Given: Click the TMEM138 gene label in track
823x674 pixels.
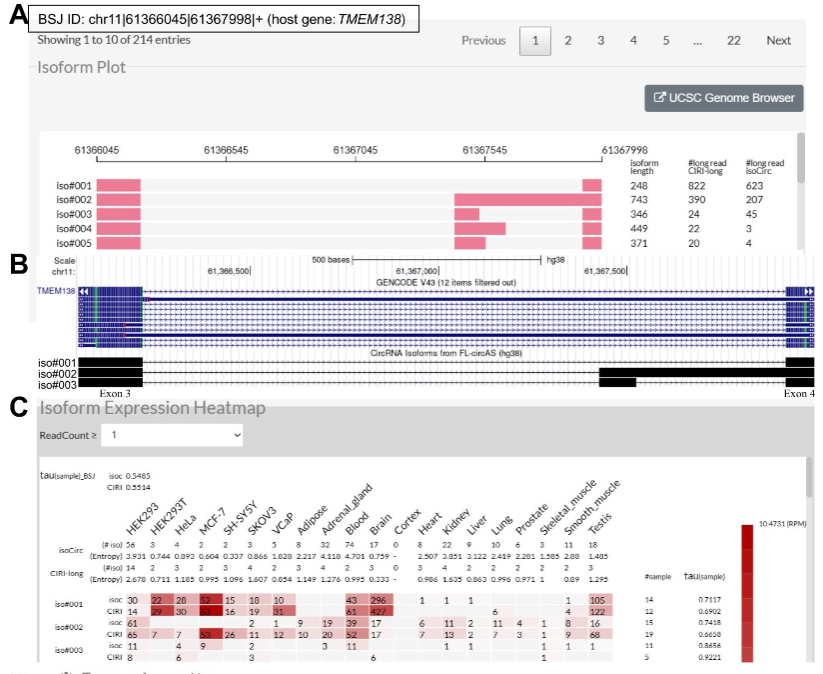Looking at the screenshot, I should coord(56,291).
